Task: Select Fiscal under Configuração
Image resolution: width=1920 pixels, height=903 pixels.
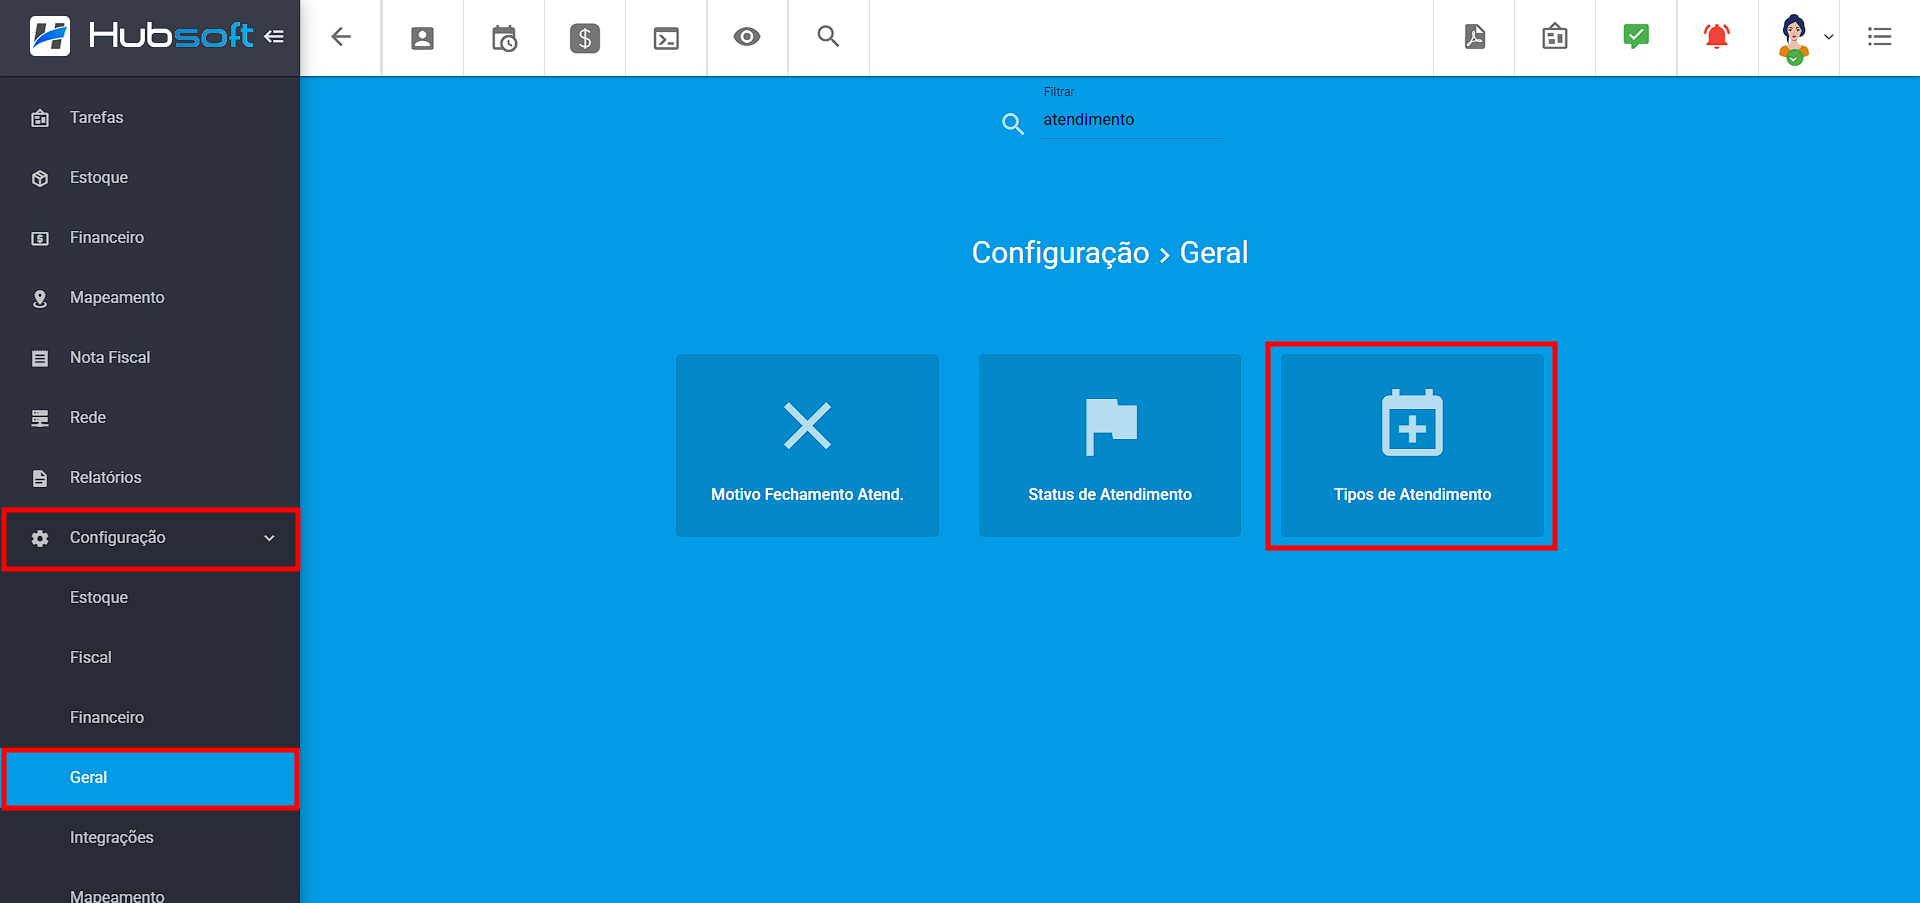Action: (150, 658)
